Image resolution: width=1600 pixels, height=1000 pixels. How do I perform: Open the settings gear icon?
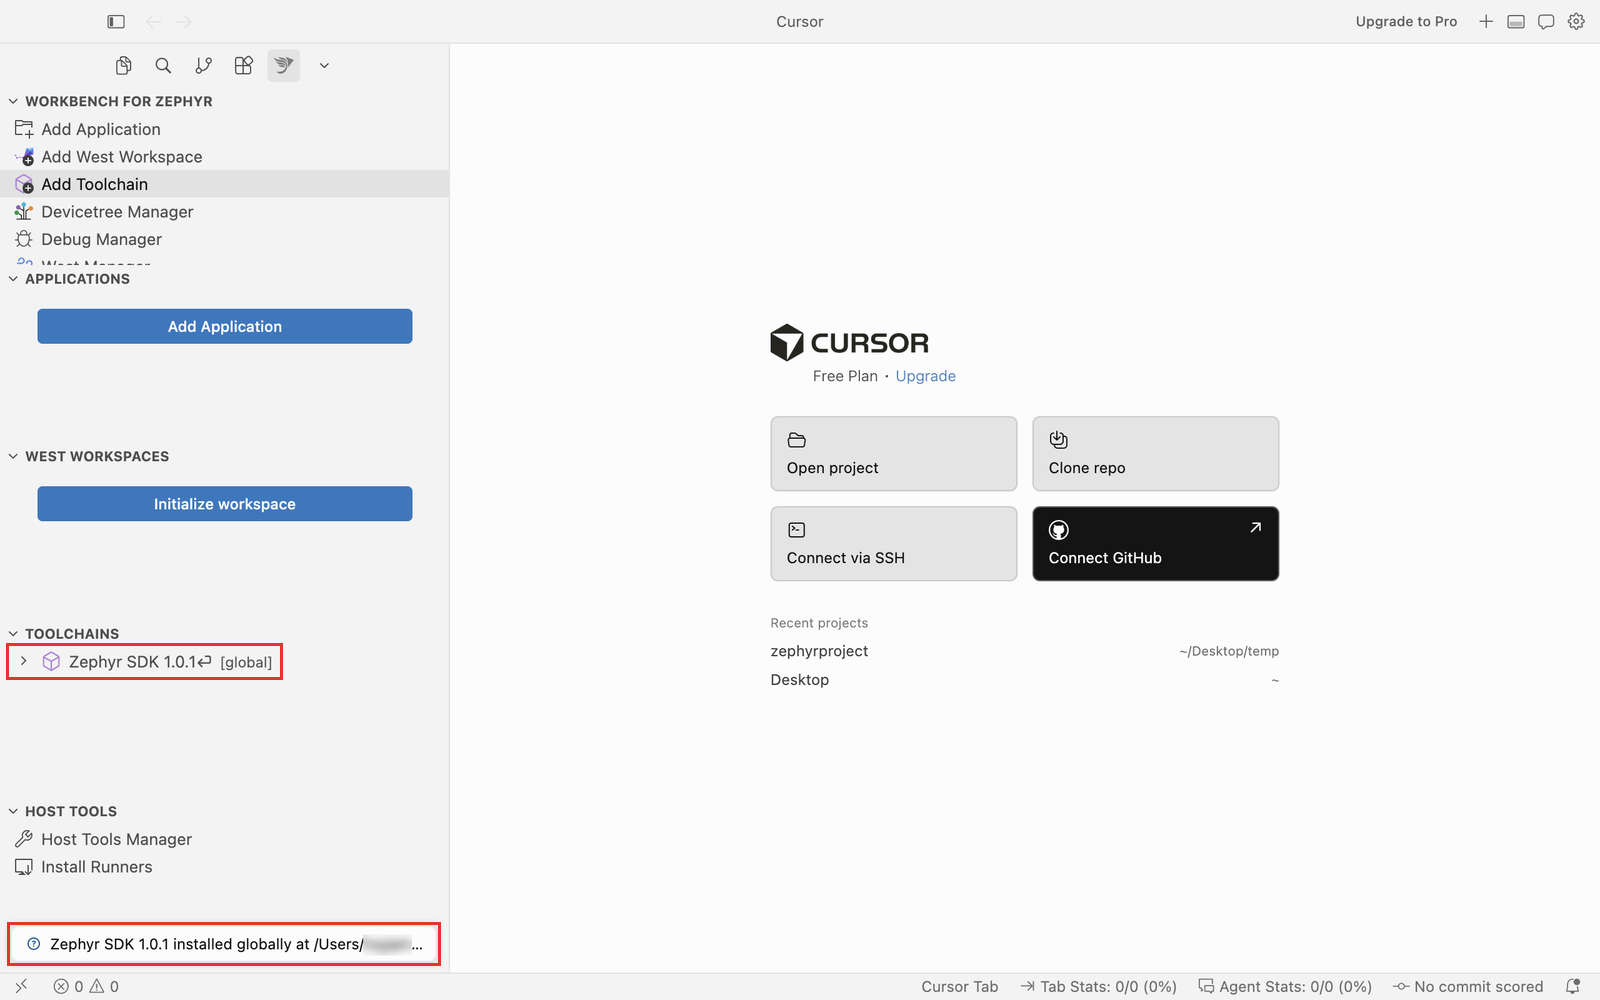(x=1576, y=21)
